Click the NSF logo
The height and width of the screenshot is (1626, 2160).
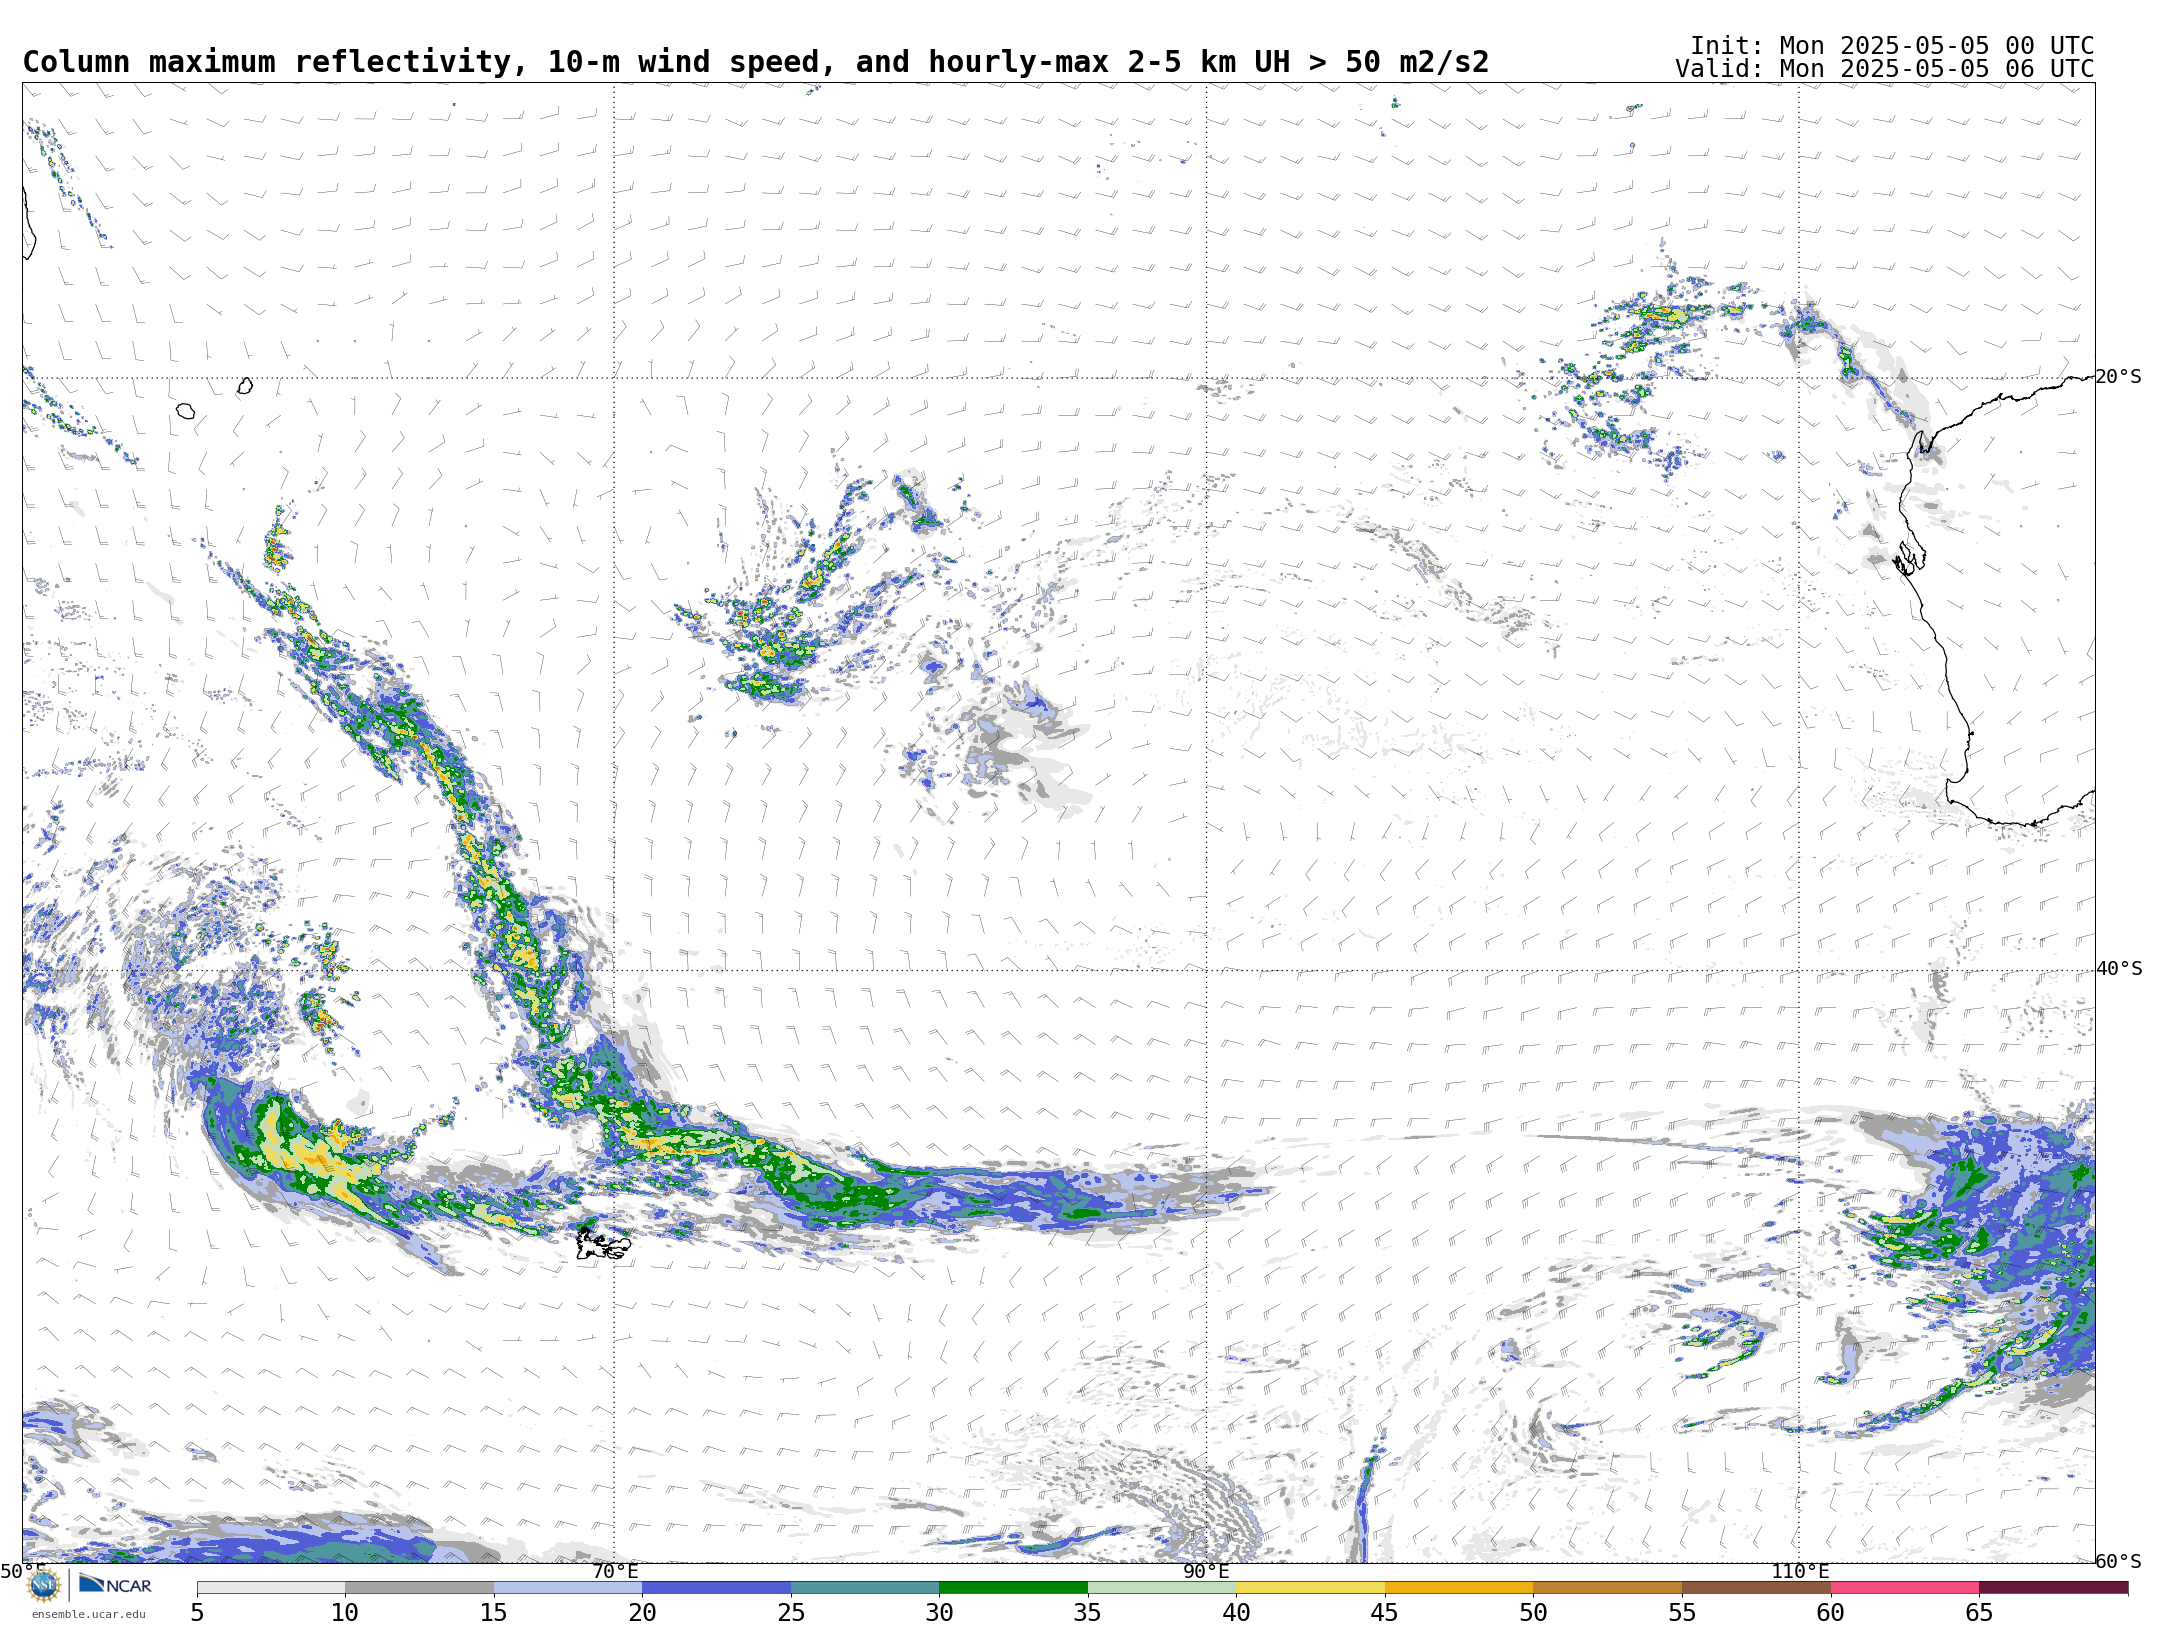click(x=44, y=1586)
